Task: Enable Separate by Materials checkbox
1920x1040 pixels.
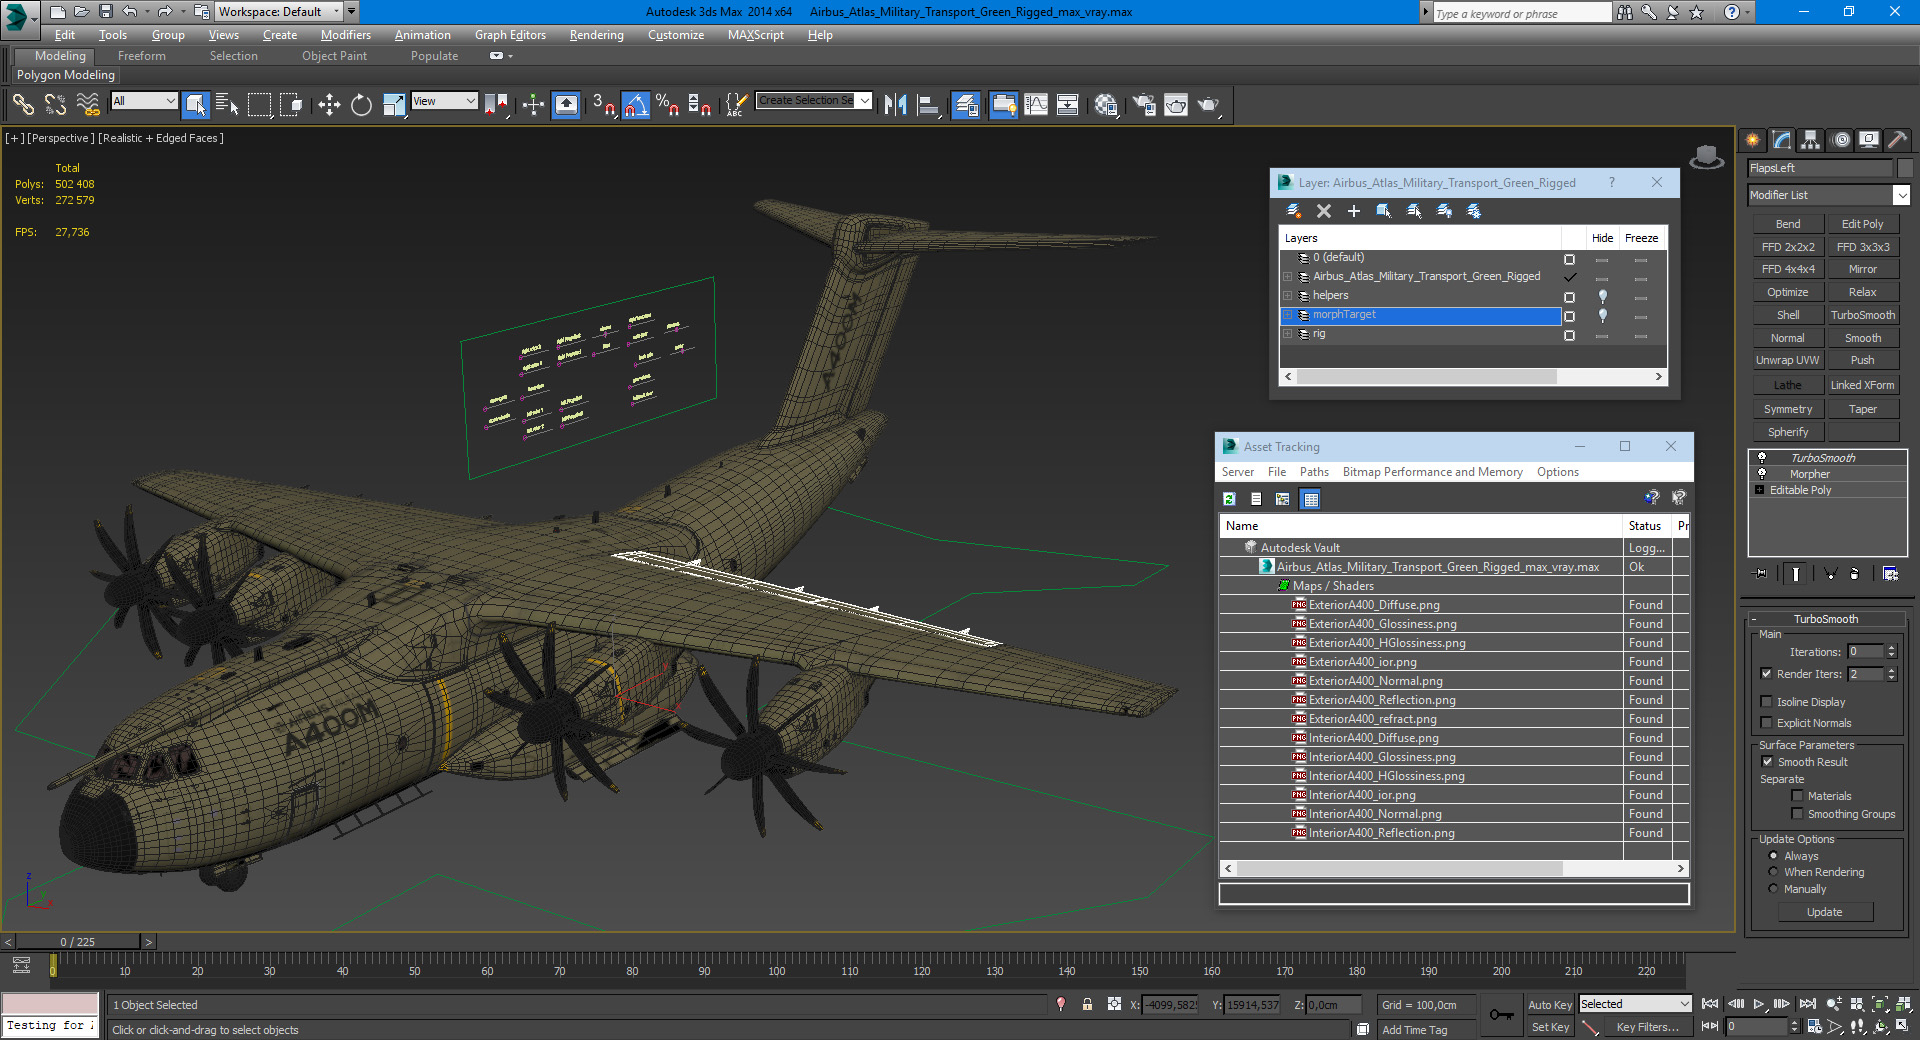Action: [x=1797, y=796]
